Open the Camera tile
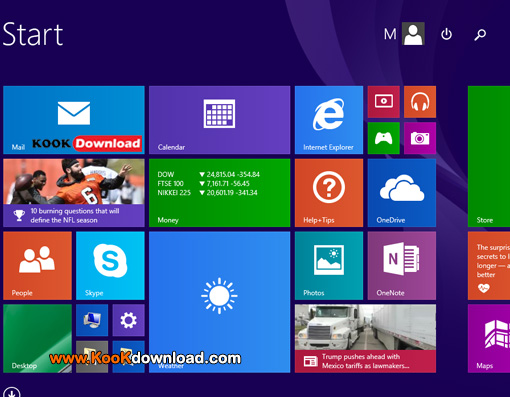The height and width of the screenshot is (397, 510). [420, 138]
